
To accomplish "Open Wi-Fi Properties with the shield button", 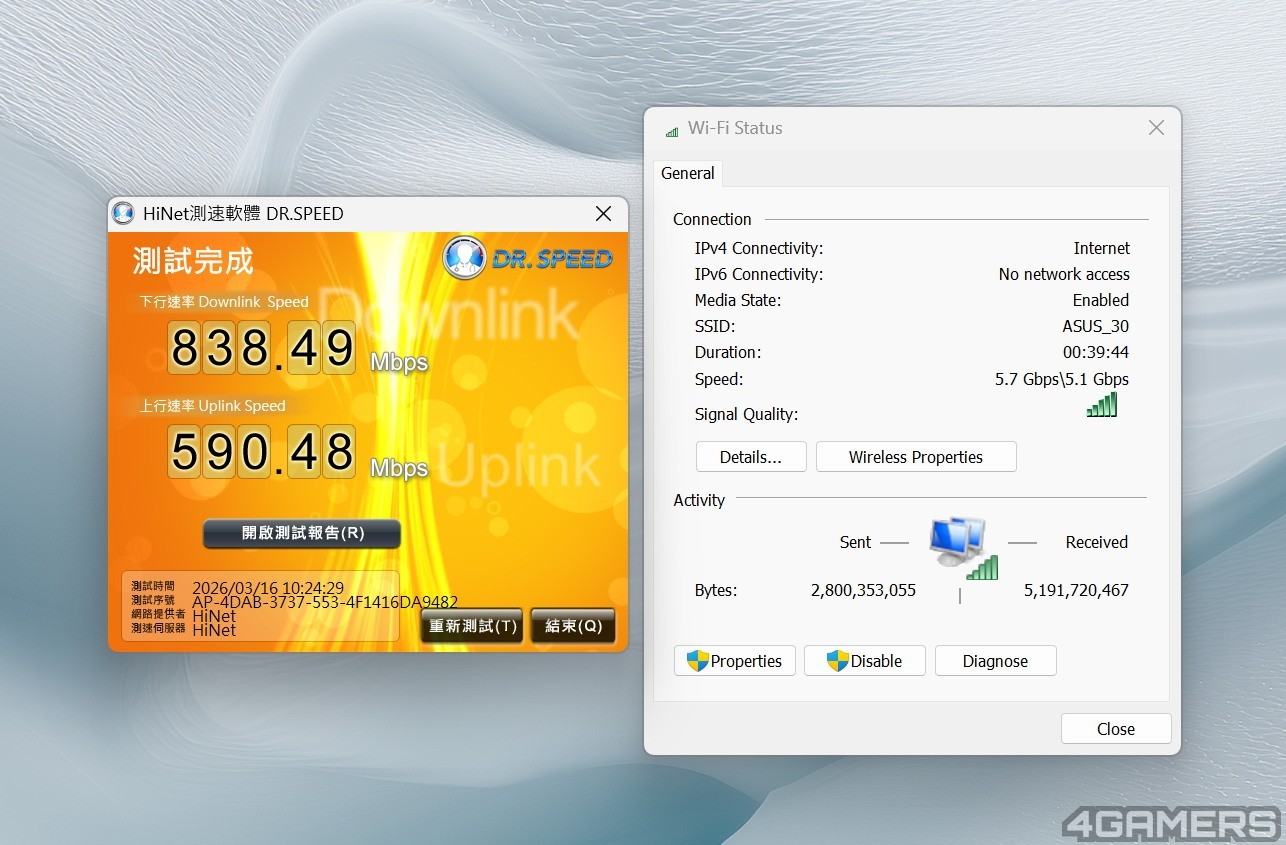I will 735,661.
